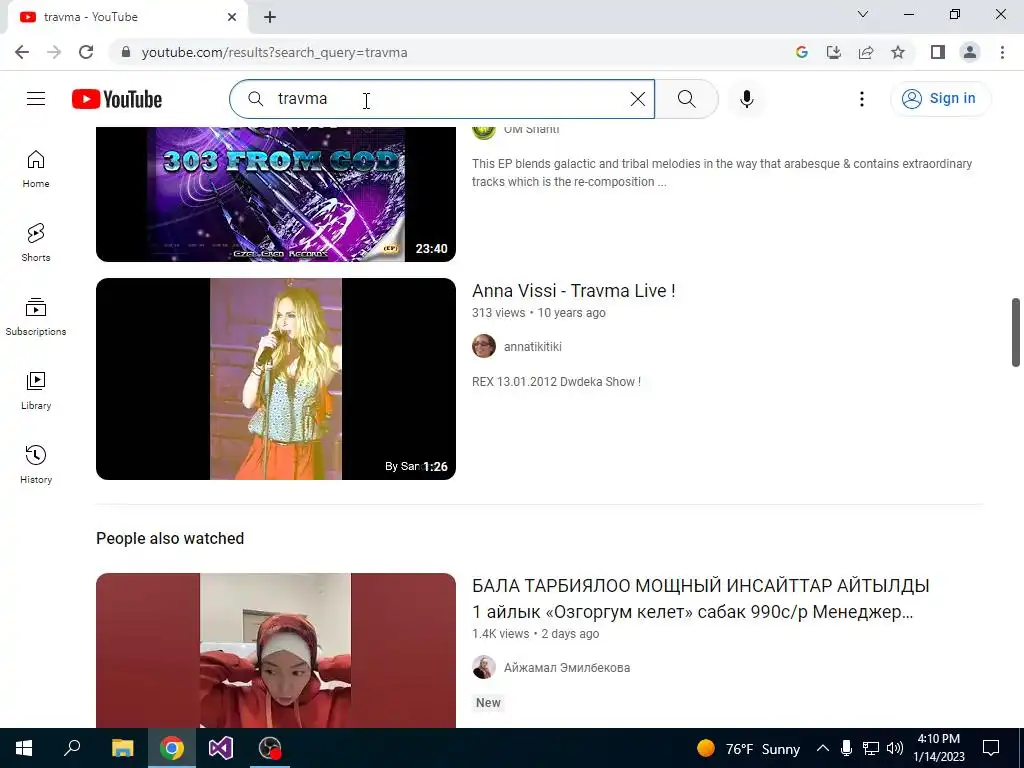Open the Chrome three-dot menu
1024x768 pixels.
tap(1002, 52)
